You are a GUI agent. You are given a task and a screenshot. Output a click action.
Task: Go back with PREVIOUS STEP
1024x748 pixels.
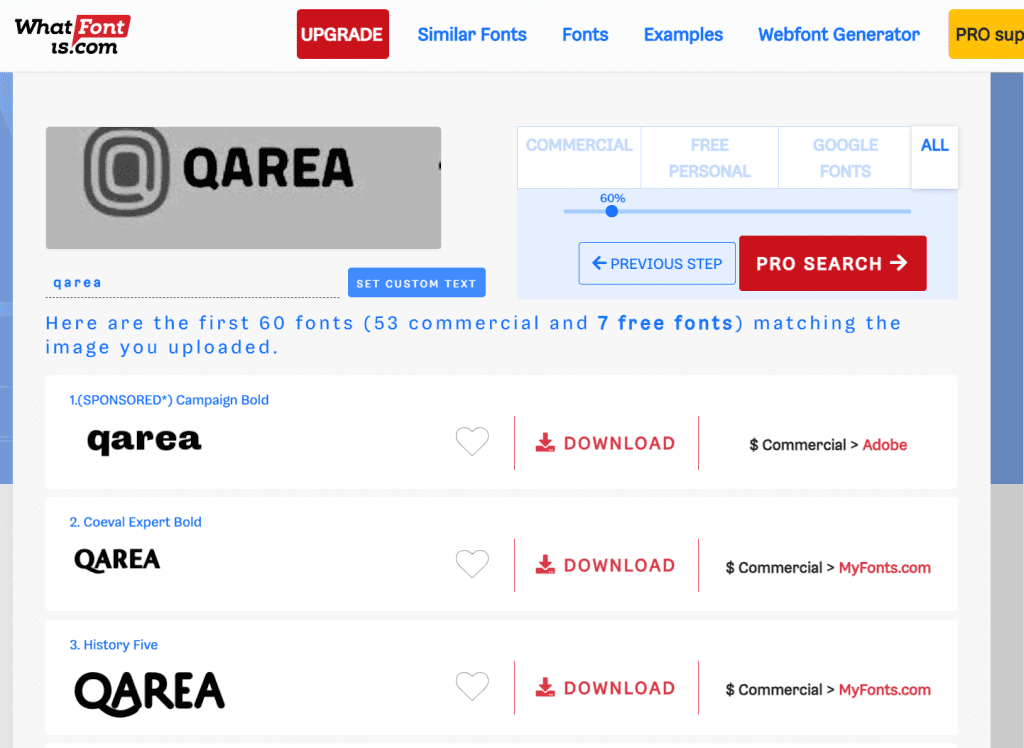tap(657, 263)
